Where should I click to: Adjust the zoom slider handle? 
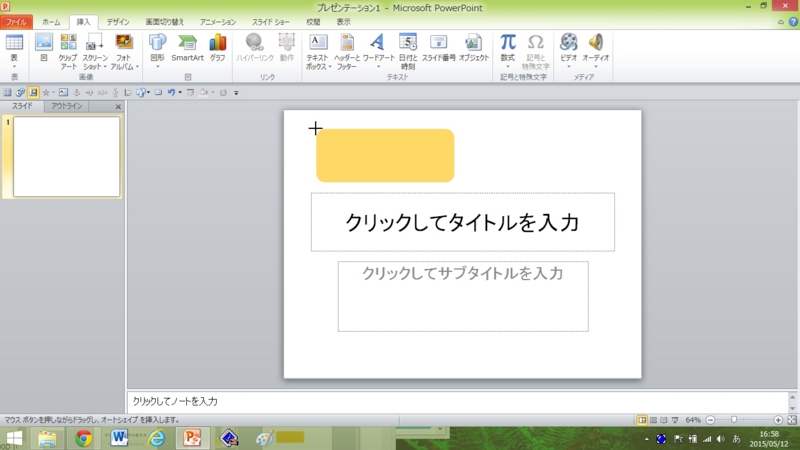734,420
